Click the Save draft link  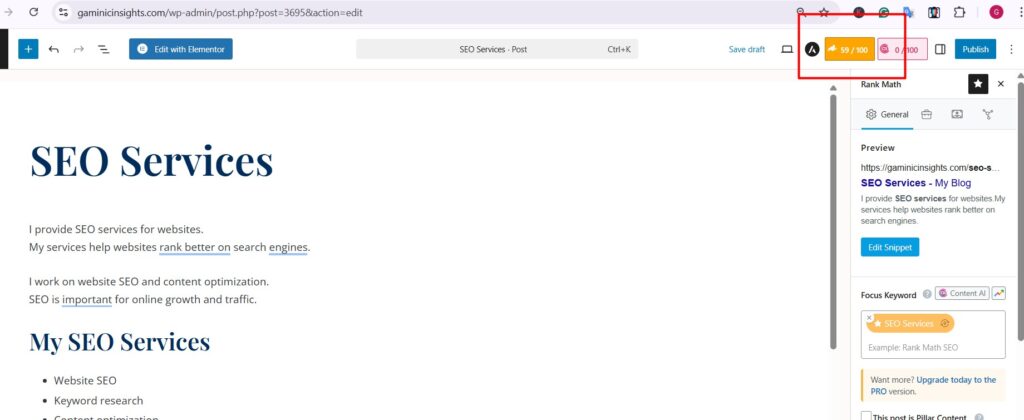[x=746, y=49]
